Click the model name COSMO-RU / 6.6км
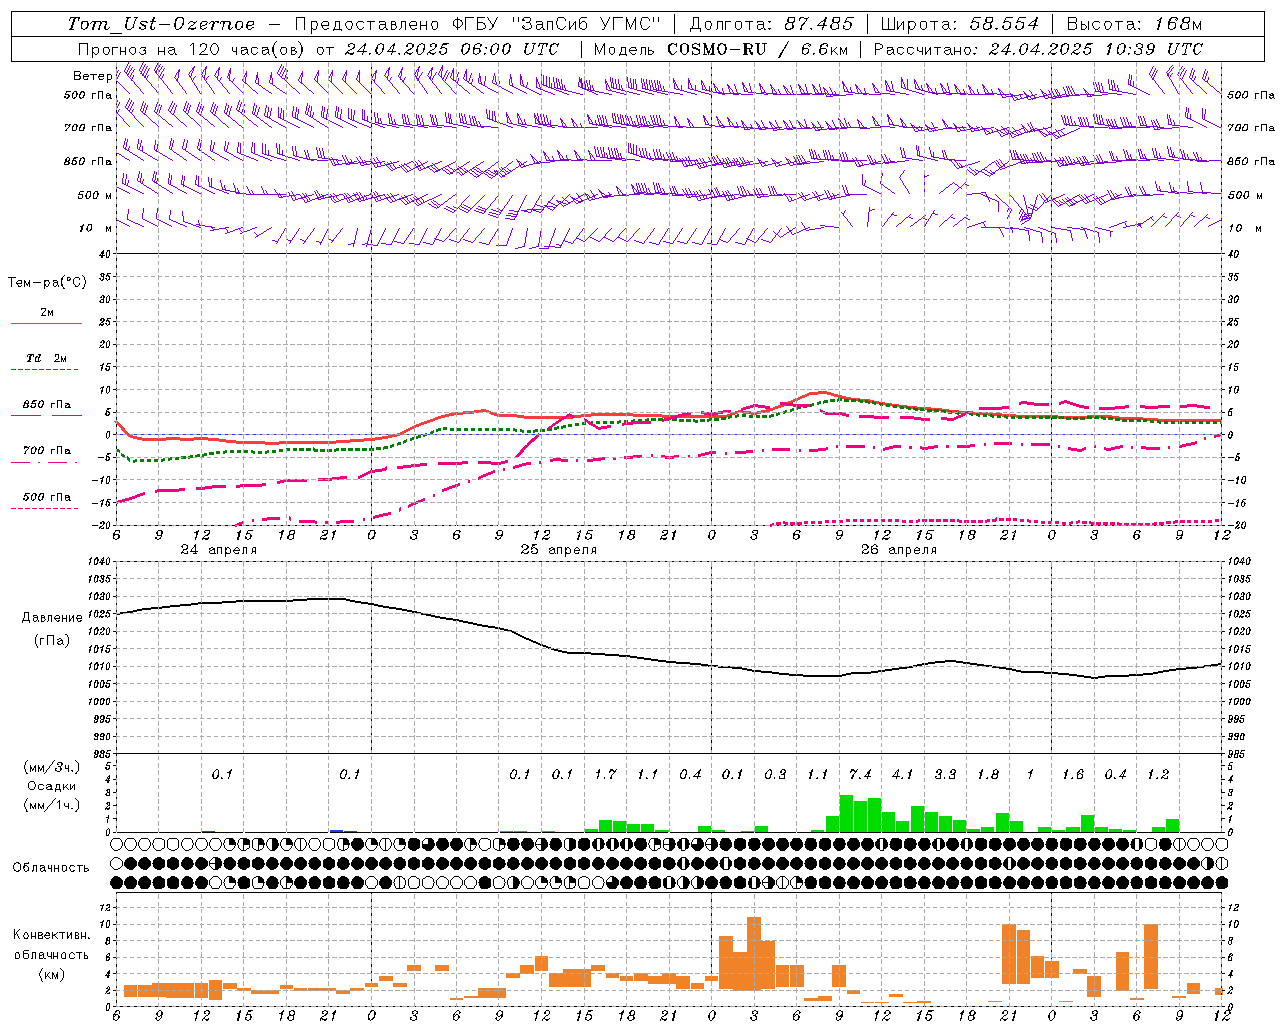Image resolution: width=1280 pixels, height=1024 pixels. [757, 49]
